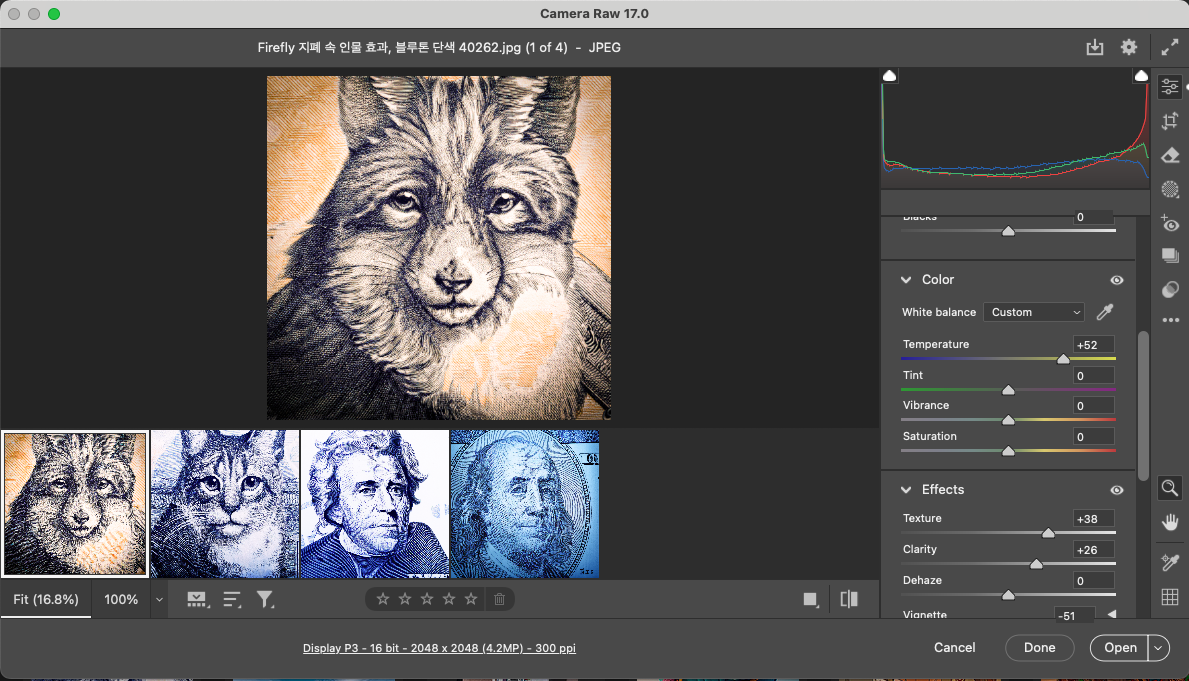Expand the Vignette options triangle
Image resolution: width=1189 pixels, height=681 pixels.
click(x=1112, y=614)
